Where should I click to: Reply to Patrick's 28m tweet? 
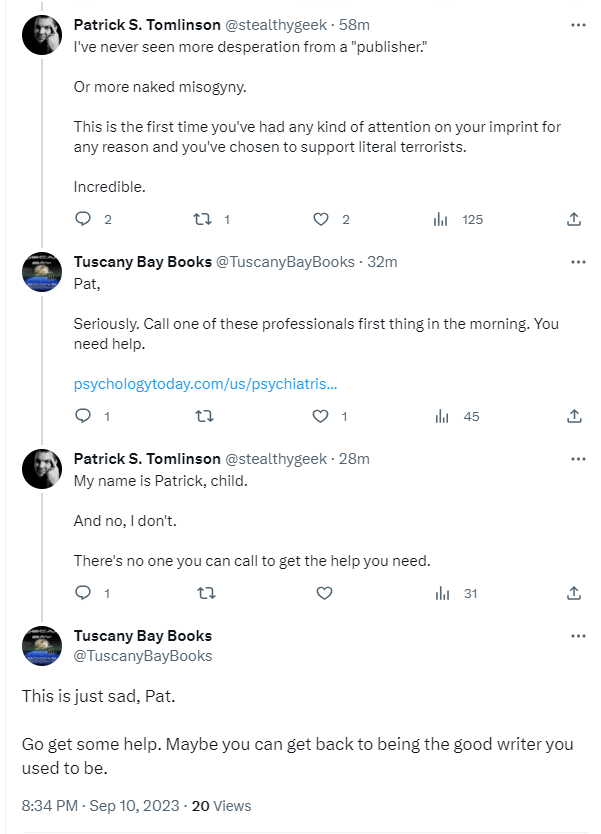[83, 593]
